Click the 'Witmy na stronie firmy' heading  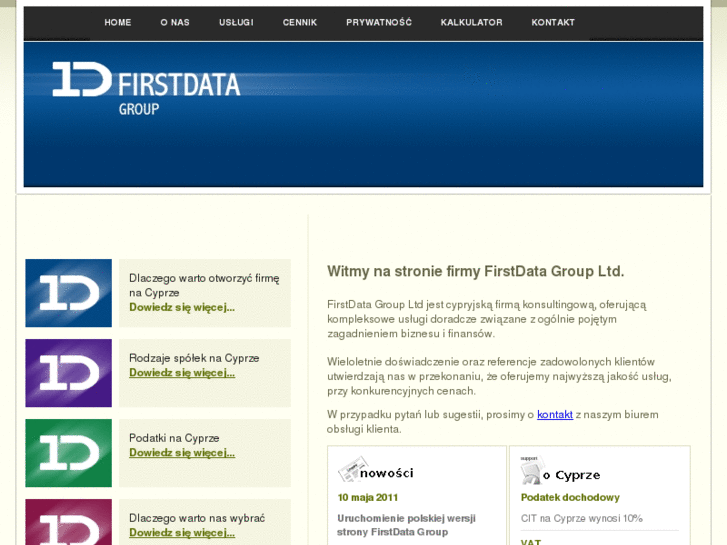(476, 271)
